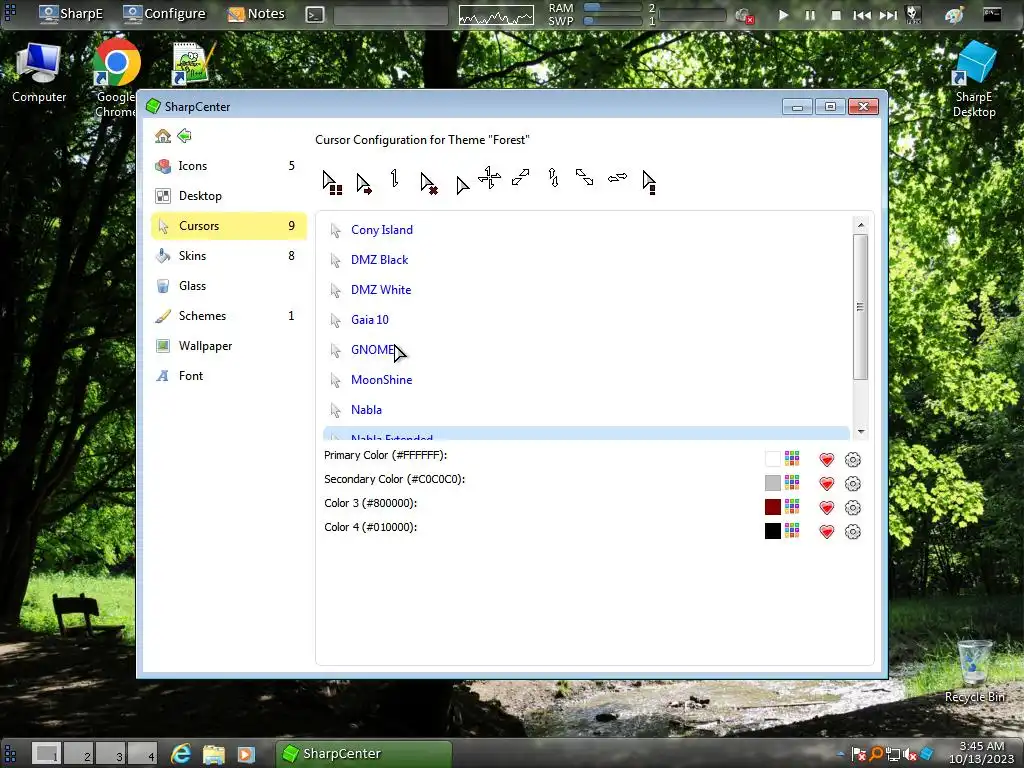Viewport: 1024px width, 768px height.
Task: Click the heart icon for Color 3
Action: 827,507
